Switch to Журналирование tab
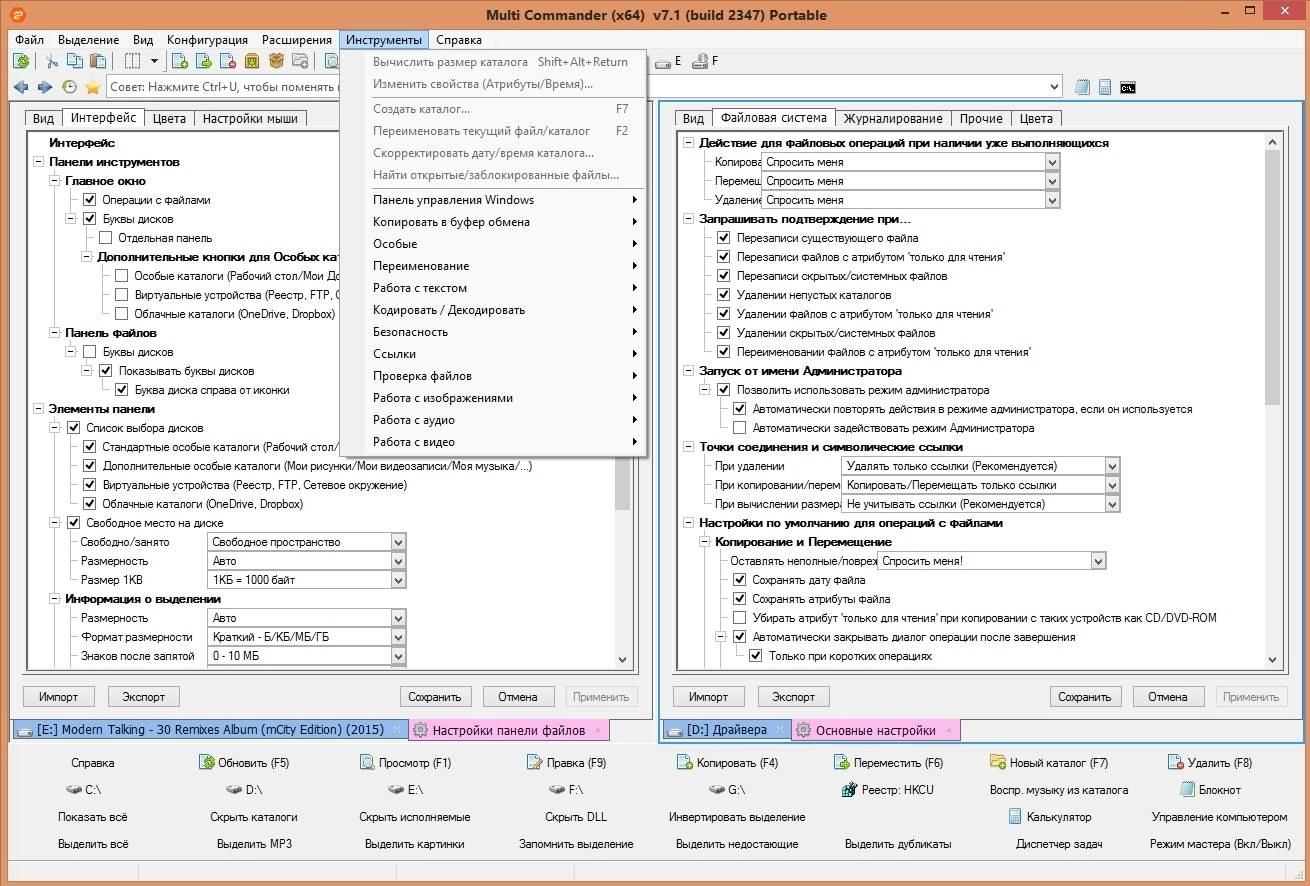The width and height of the screenshot is (1310, 886). pos(893,118)
